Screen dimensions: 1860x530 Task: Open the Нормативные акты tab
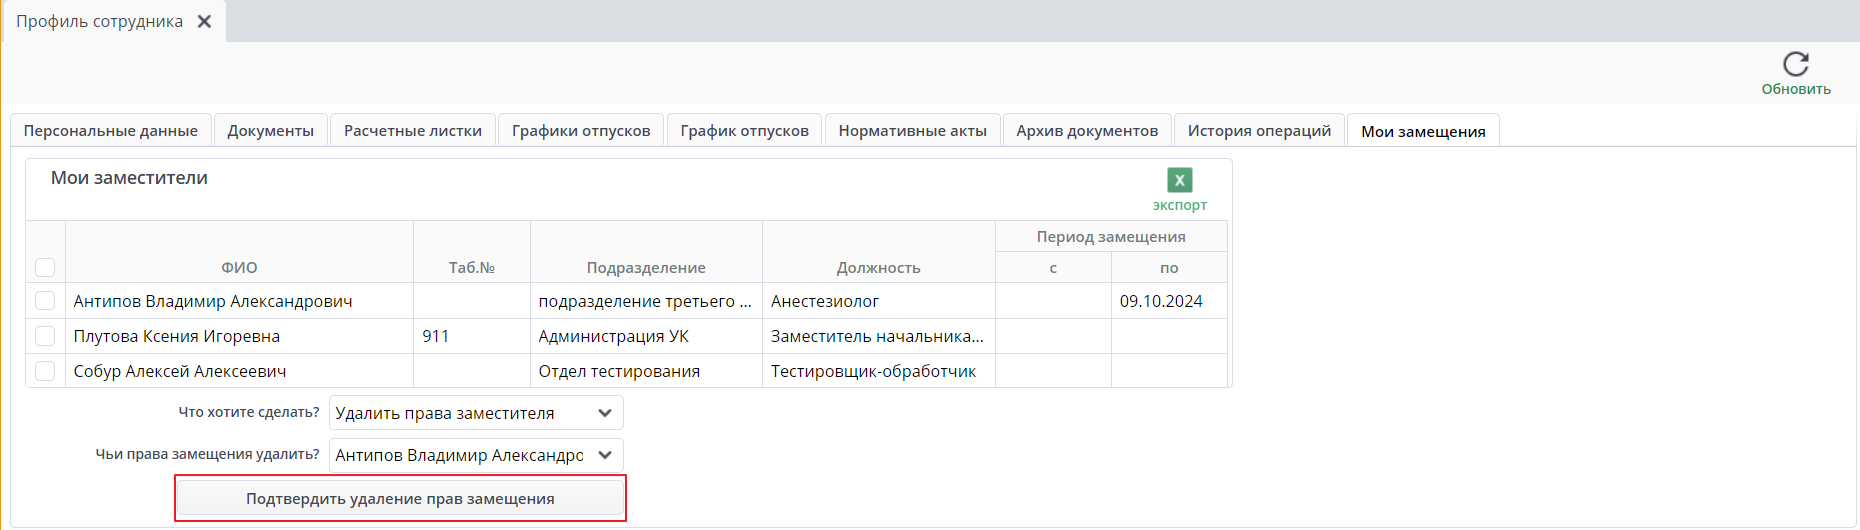[x=912, y=130]
